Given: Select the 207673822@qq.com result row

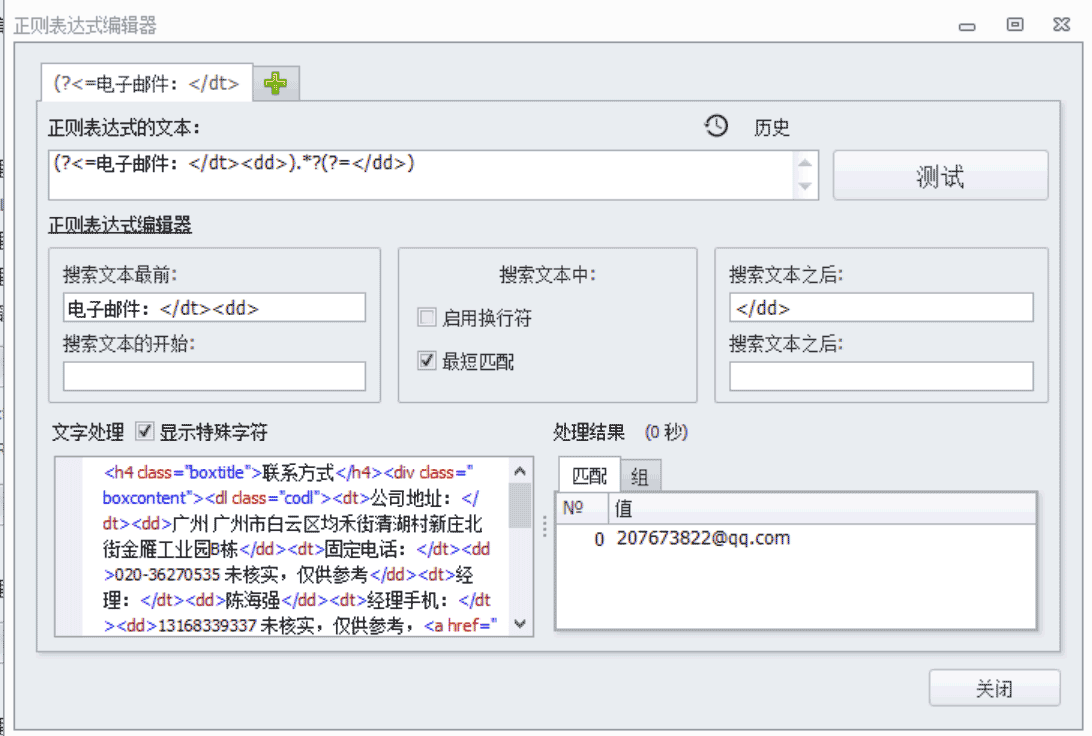Looking at the screenshot, I should point(702,539).
